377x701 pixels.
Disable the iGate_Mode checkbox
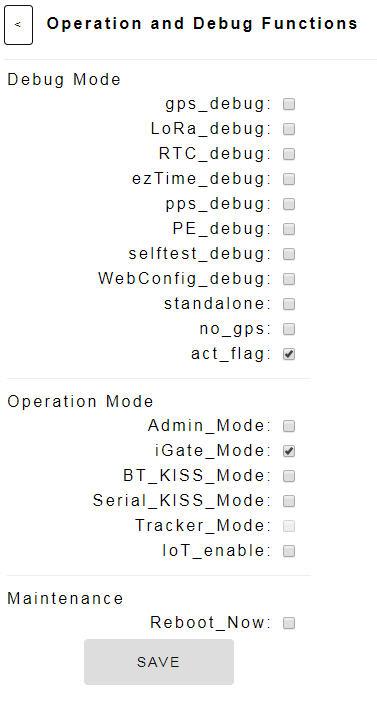coord(289,451)
